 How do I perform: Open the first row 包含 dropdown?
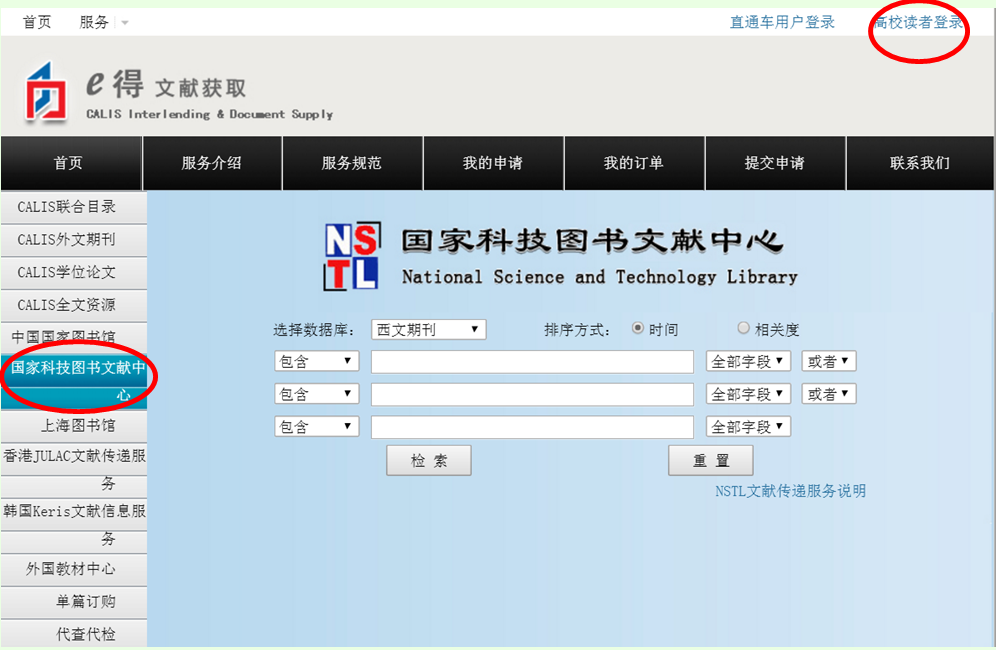[x=316, y=361]
